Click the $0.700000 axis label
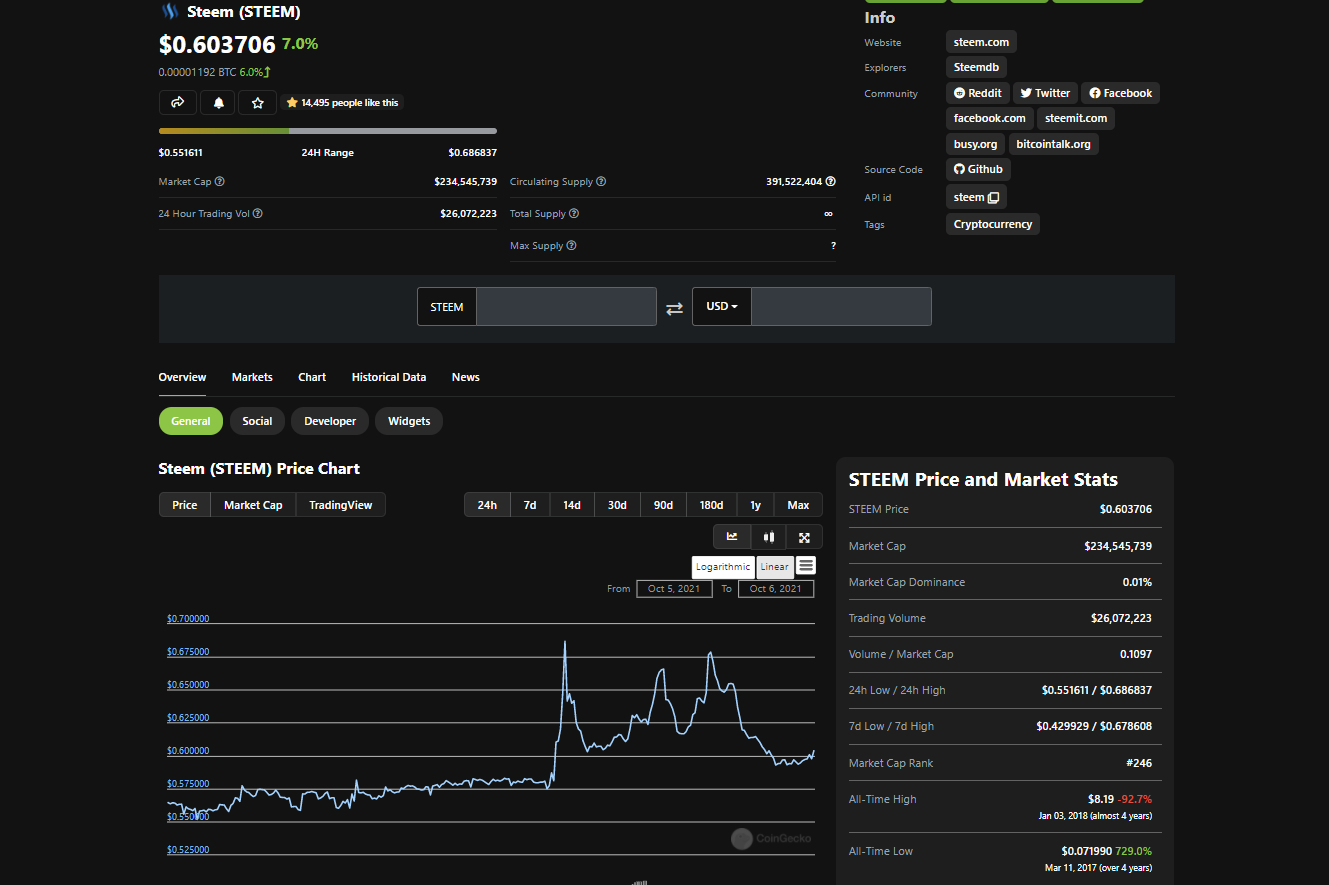 click(188, 619)
